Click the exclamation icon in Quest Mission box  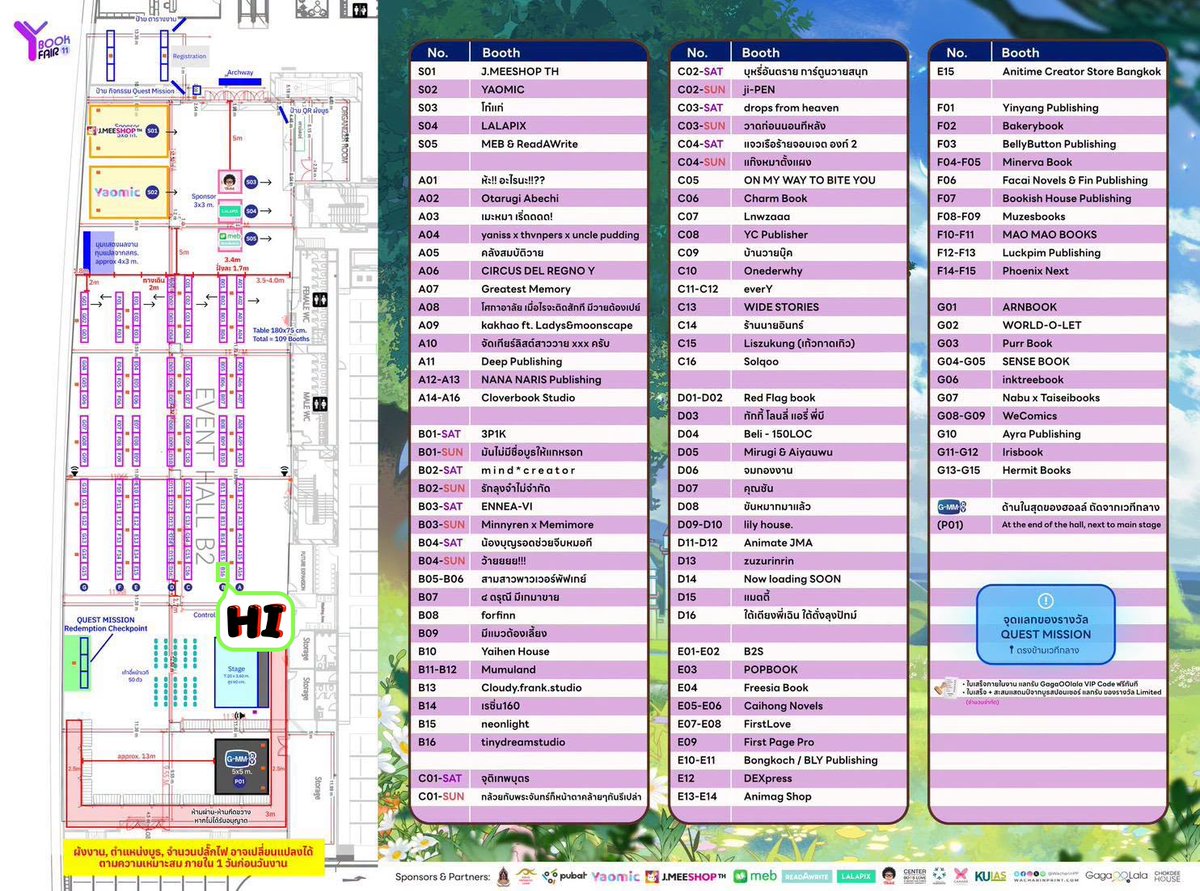pos(1045,601)
